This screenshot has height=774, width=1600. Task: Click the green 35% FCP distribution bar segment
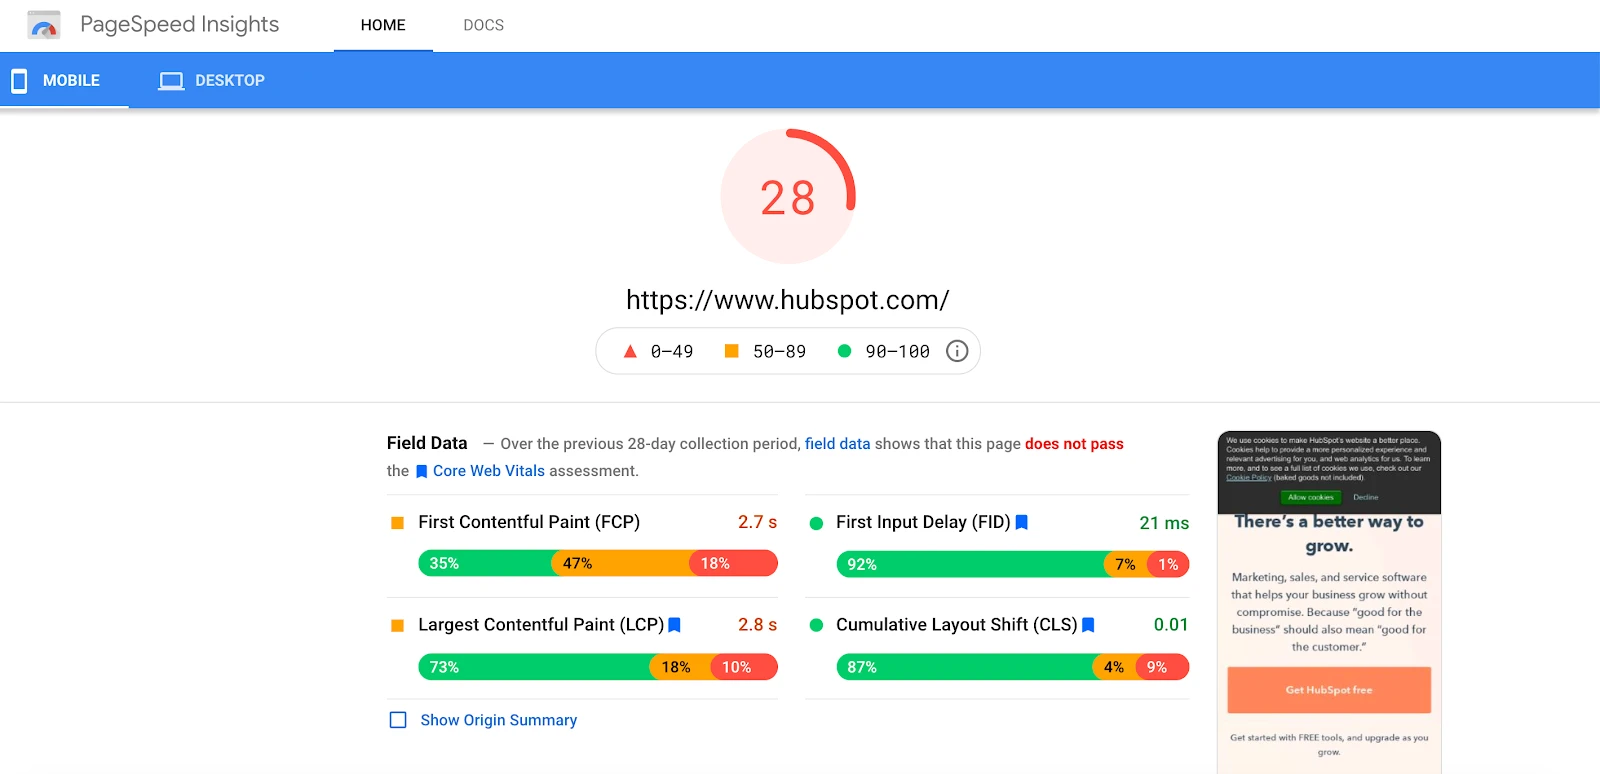click(485, 564)
